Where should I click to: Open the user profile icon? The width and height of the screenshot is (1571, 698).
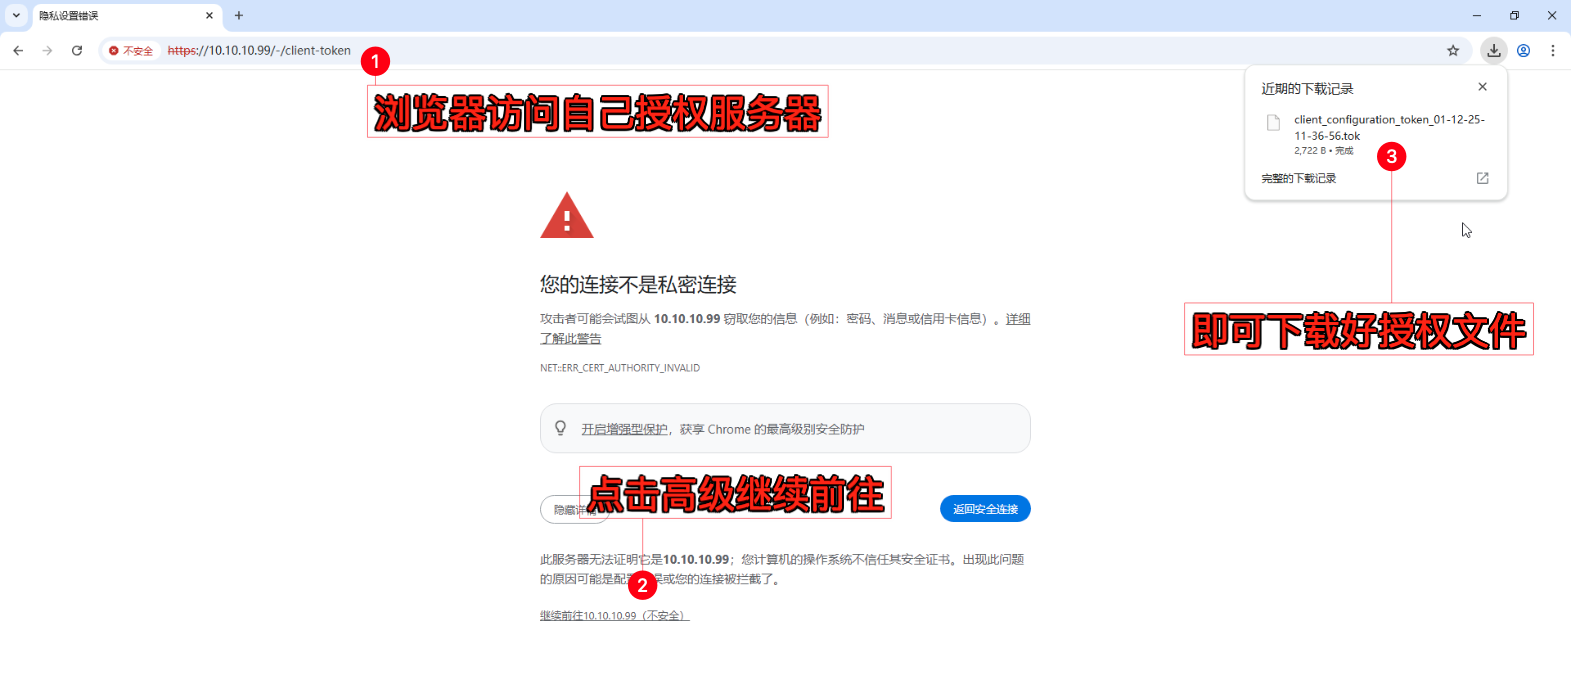coord(1523,51)
